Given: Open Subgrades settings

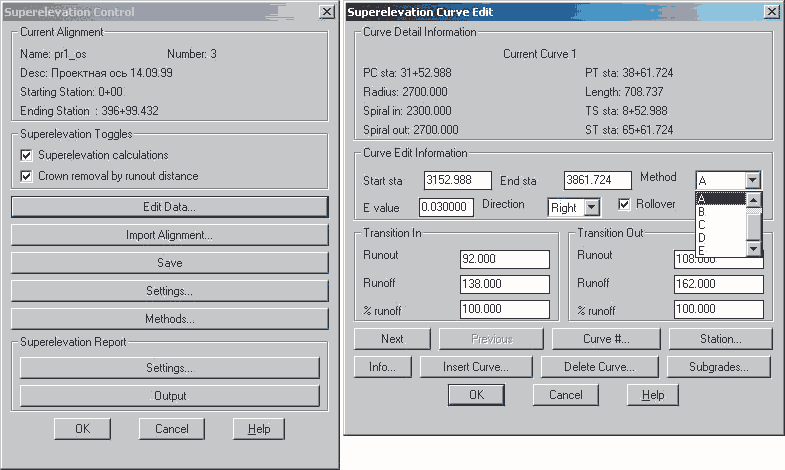Looking at the screenshot, I should click(x=718, y=367).
